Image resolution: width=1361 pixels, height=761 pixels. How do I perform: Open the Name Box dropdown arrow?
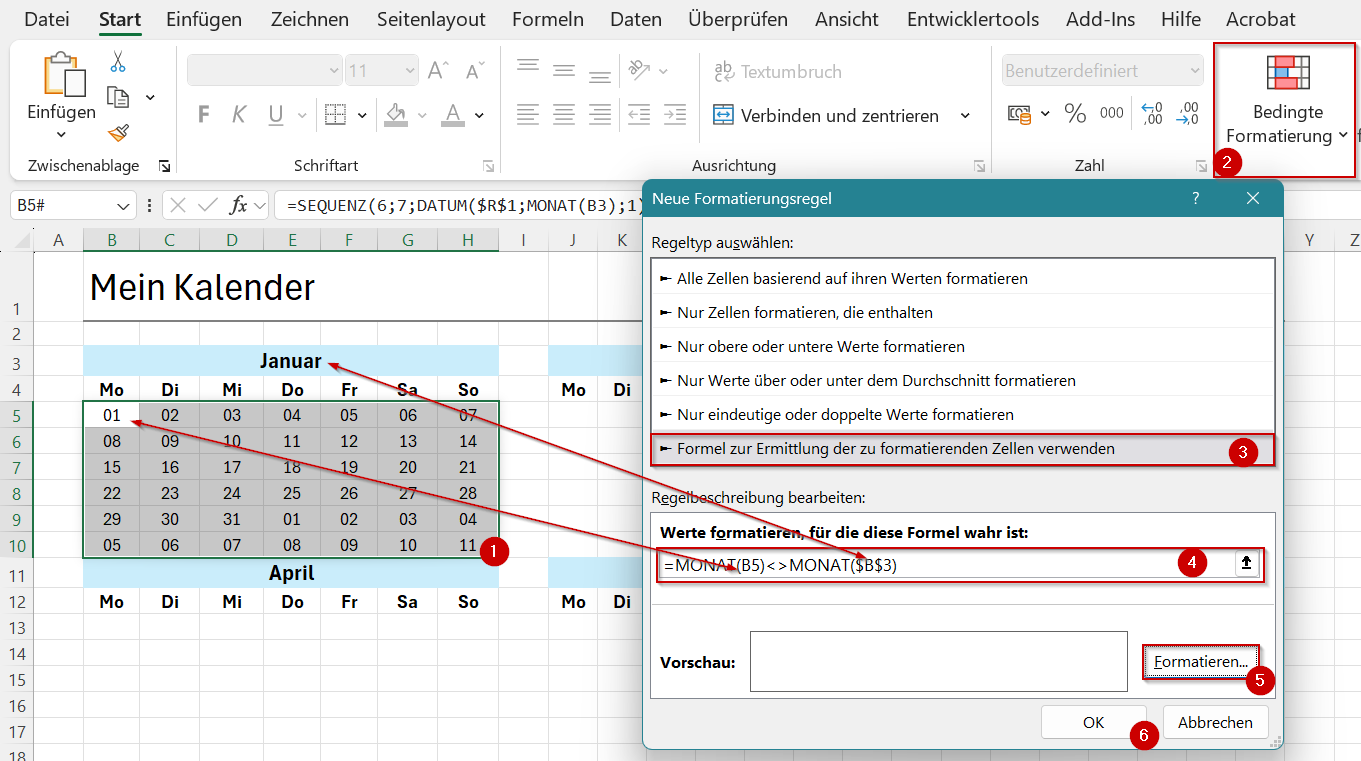[124, 205]
